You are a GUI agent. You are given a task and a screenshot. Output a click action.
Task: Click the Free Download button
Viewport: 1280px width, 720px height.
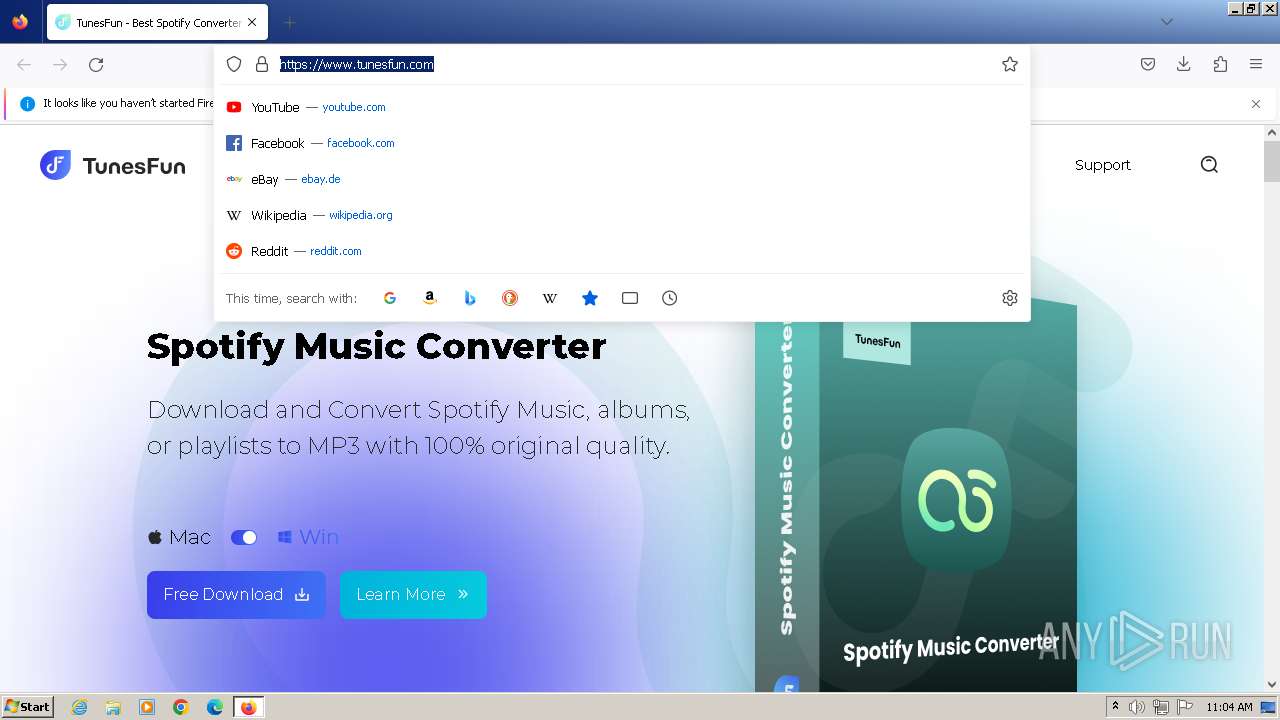point(236,594)
